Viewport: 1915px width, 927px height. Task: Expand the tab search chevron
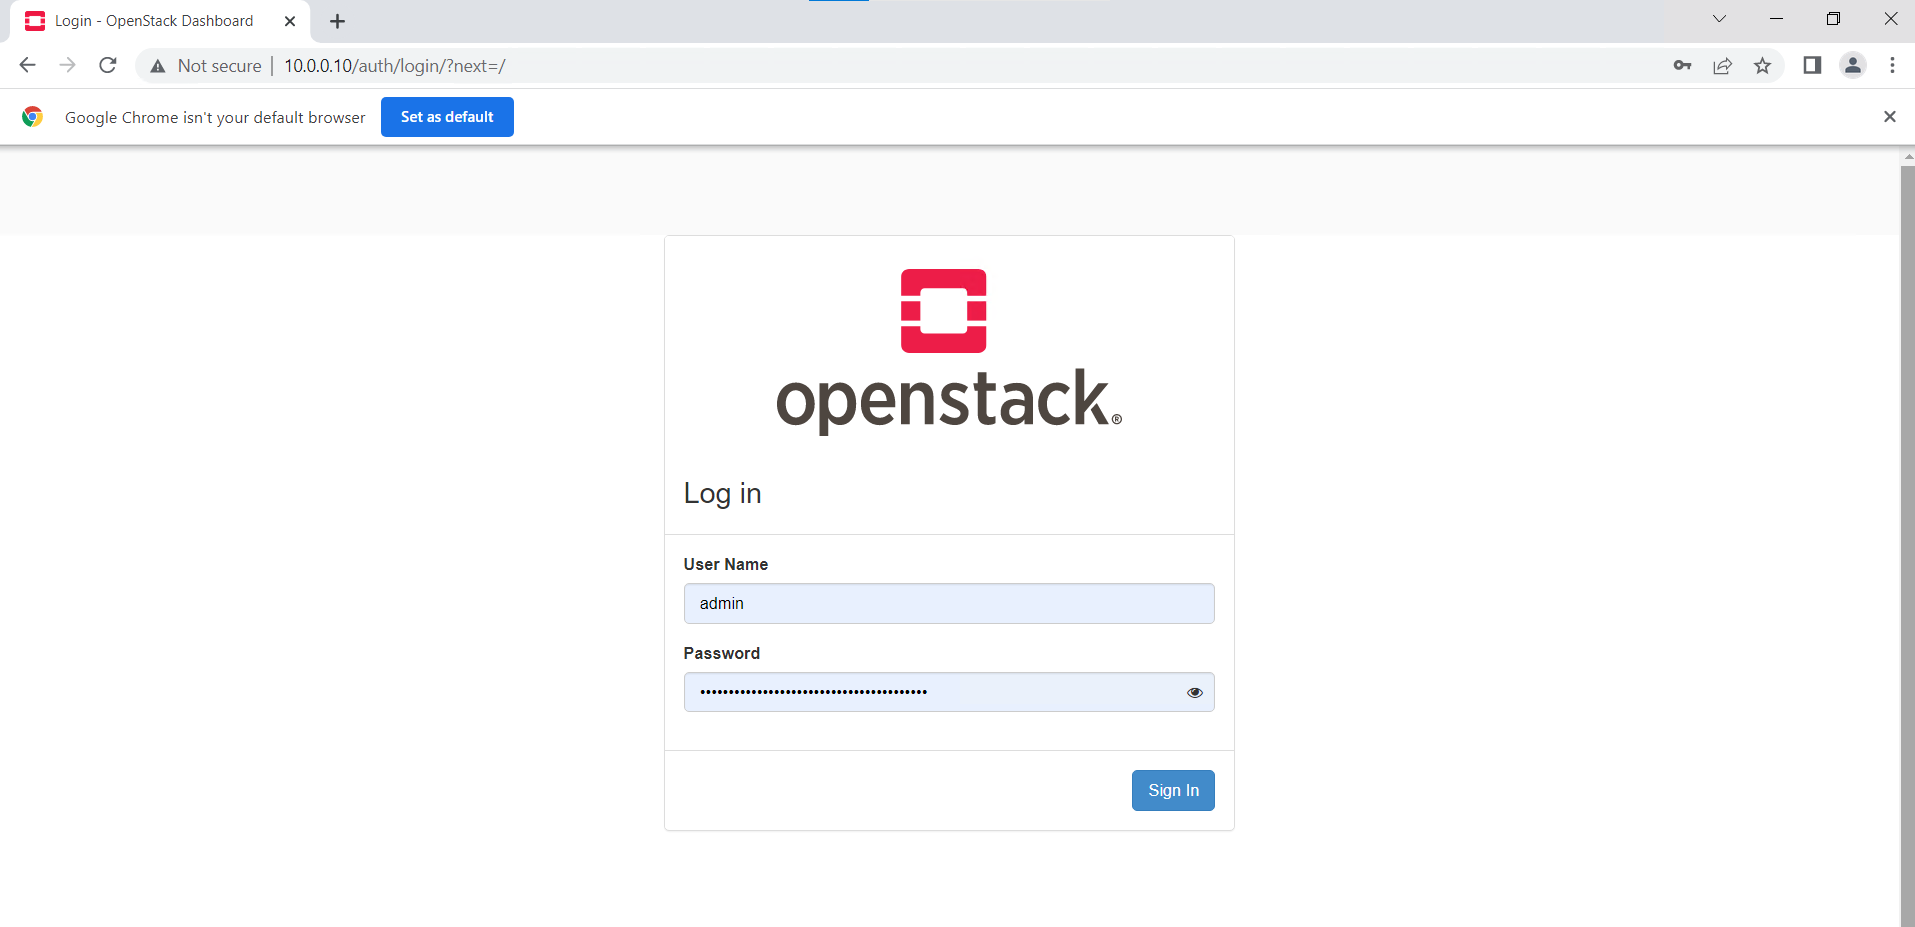pyautogui.click(x=1719, y=19)
